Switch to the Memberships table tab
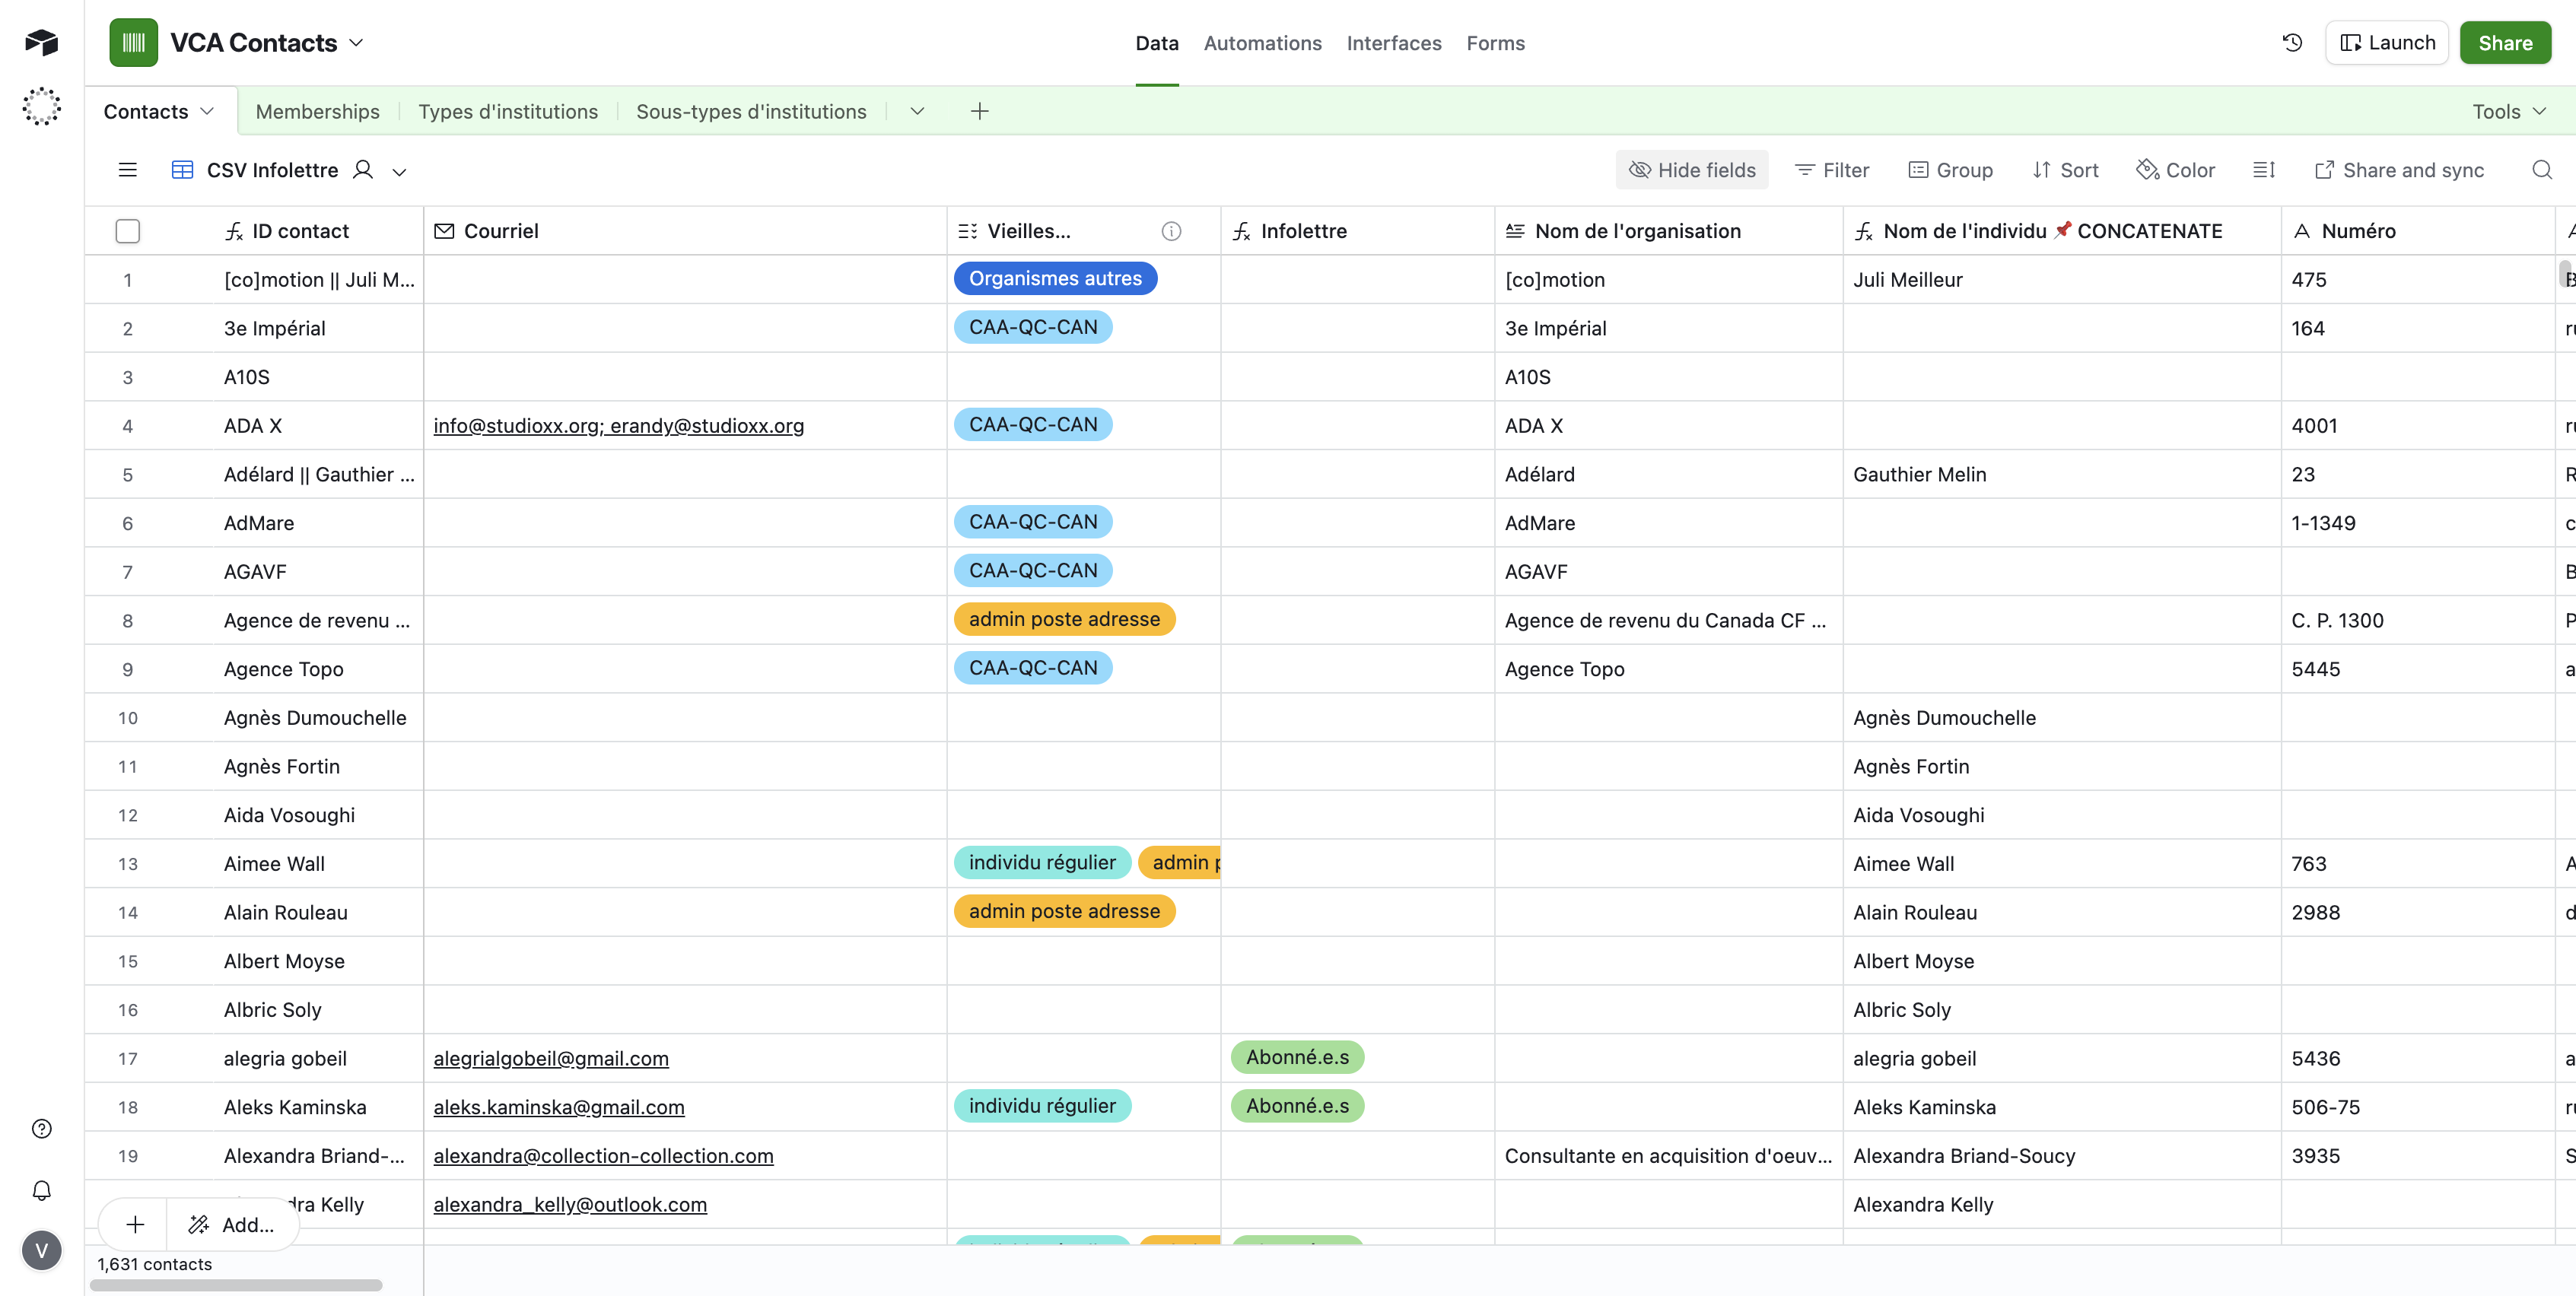Screen dimensions: 2576x1296 [317, 111]
